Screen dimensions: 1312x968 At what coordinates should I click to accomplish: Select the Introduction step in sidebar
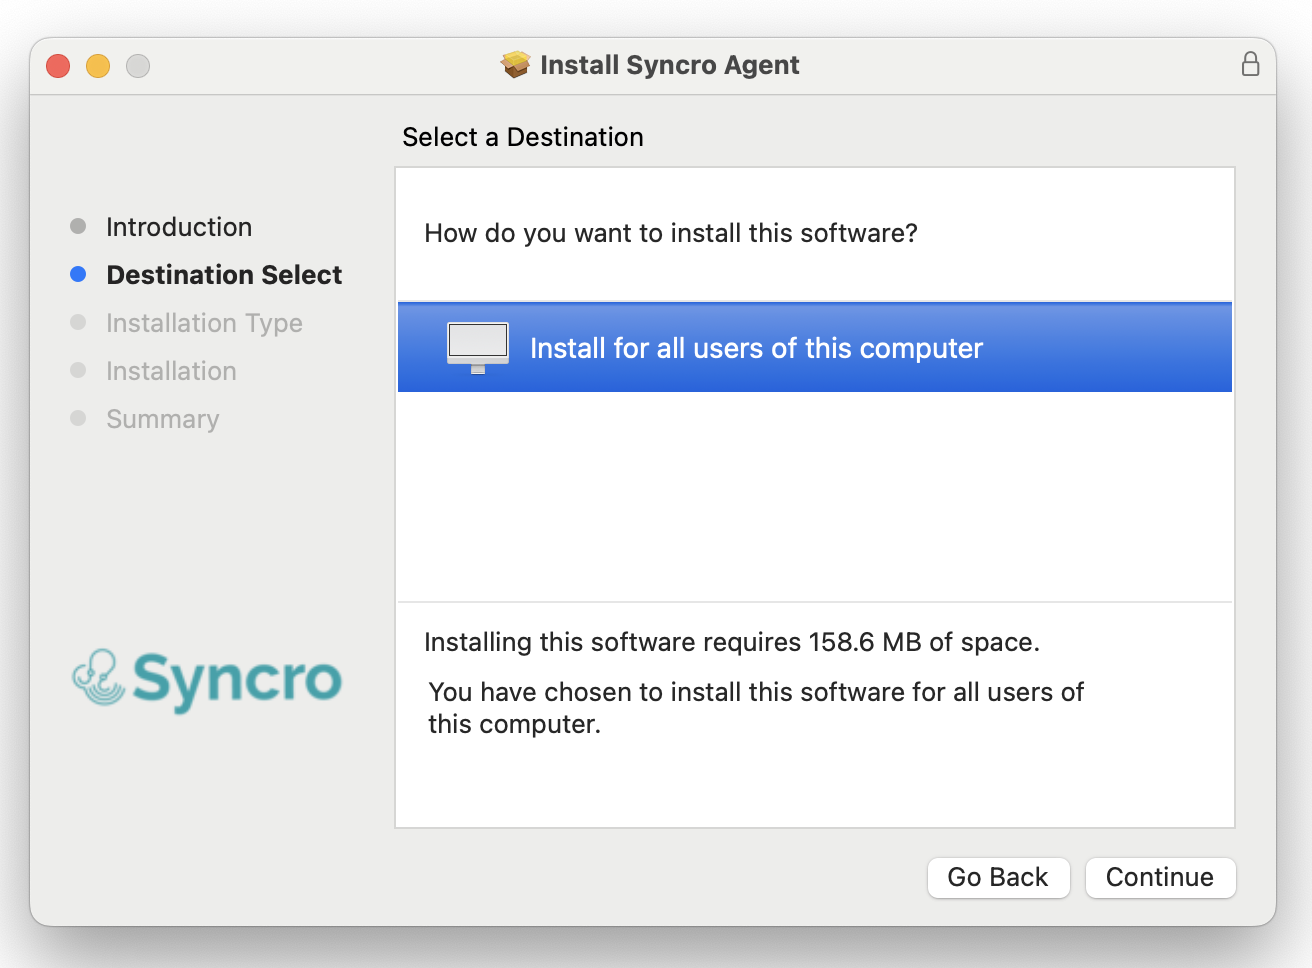click(179, 227)
